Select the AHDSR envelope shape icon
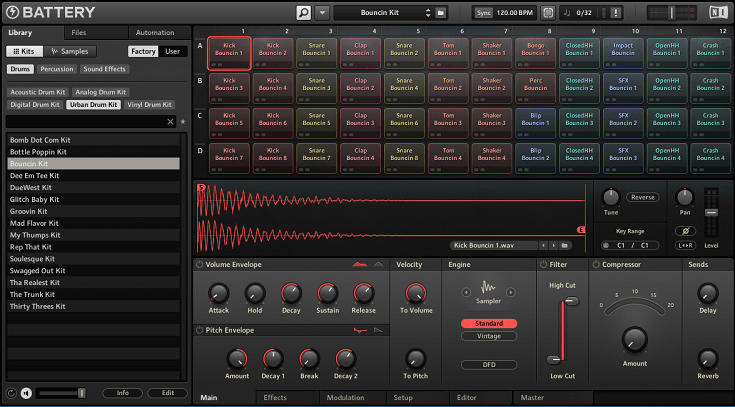735x407 pixels. [360, 264]
